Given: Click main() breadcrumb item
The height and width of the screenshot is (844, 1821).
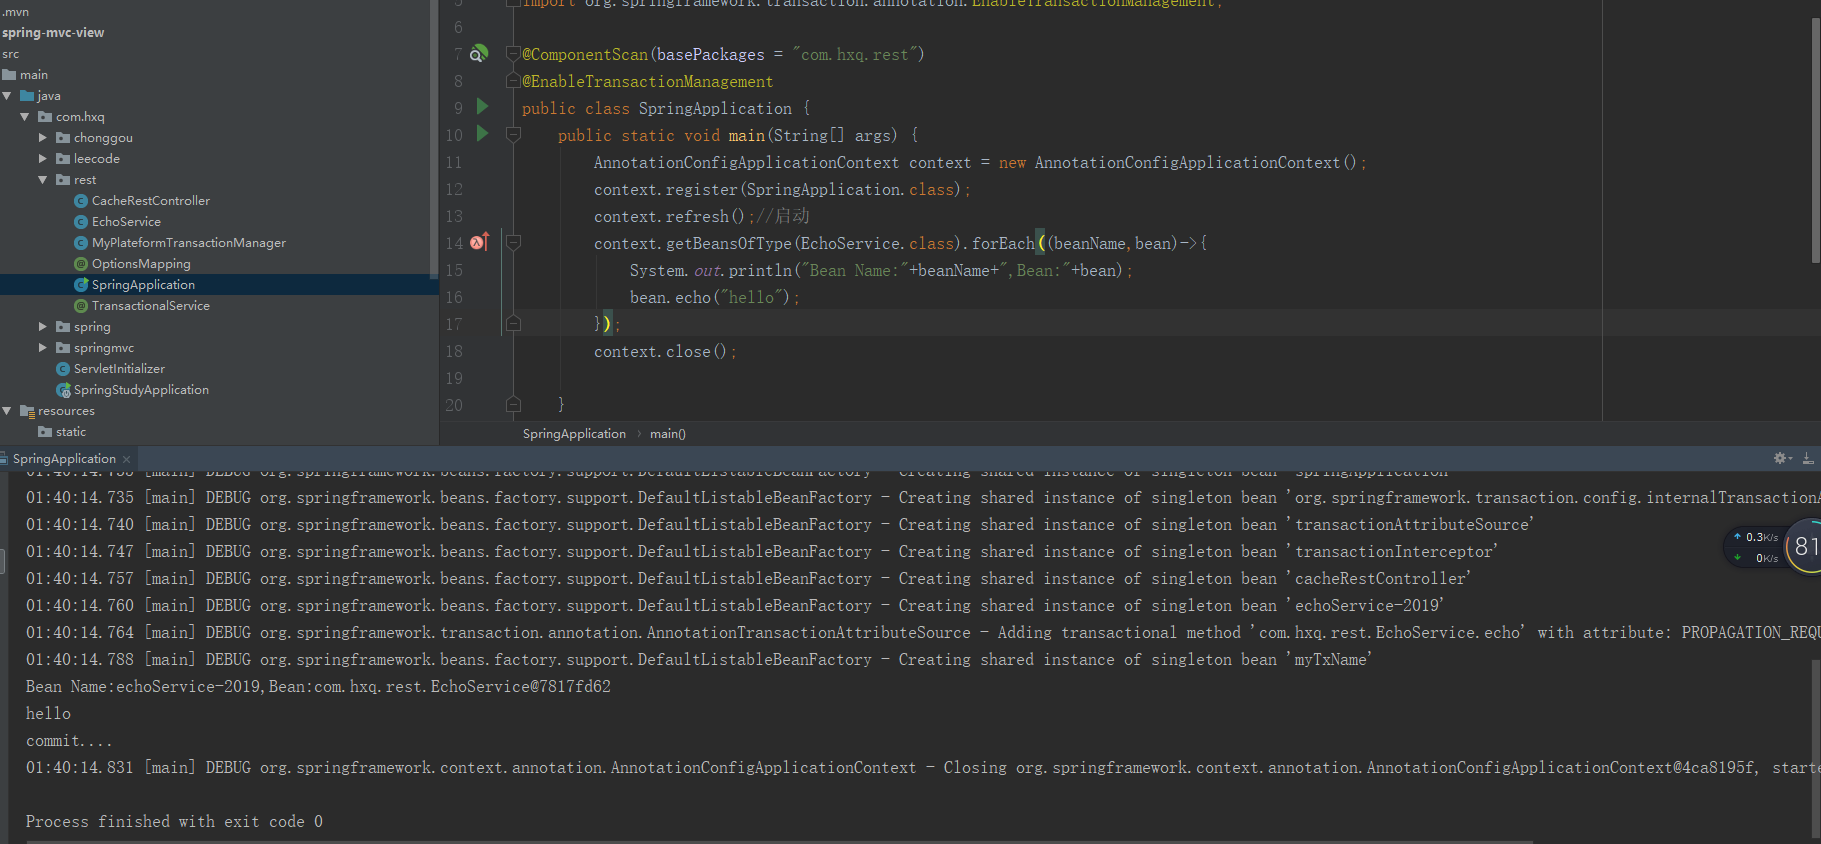Looking at the screenshot, I should pos(668,434).
